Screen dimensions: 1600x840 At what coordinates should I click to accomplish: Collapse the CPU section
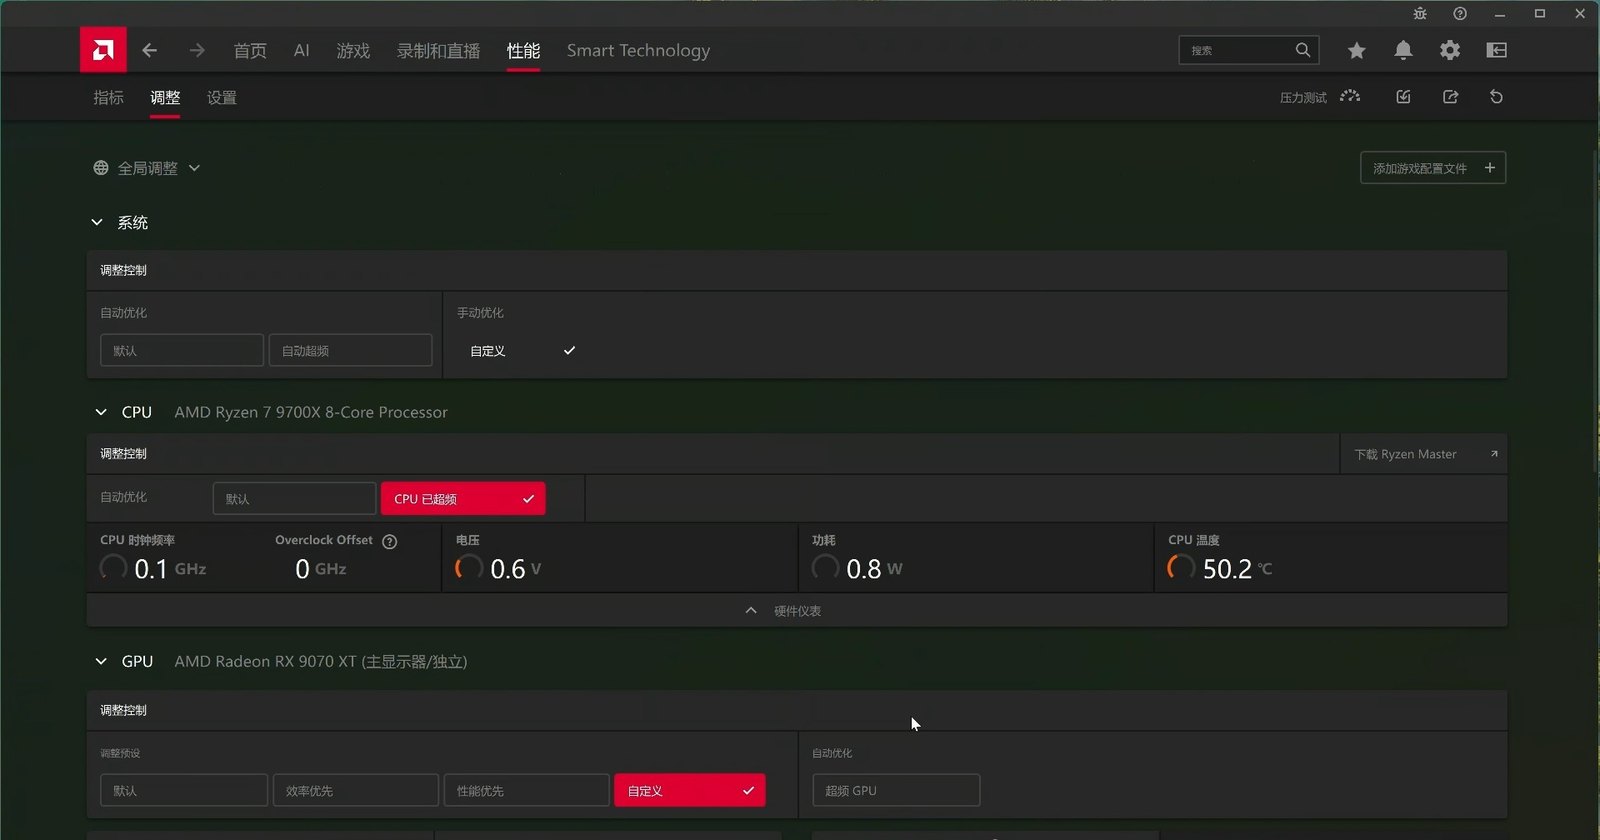click(101, 412)
